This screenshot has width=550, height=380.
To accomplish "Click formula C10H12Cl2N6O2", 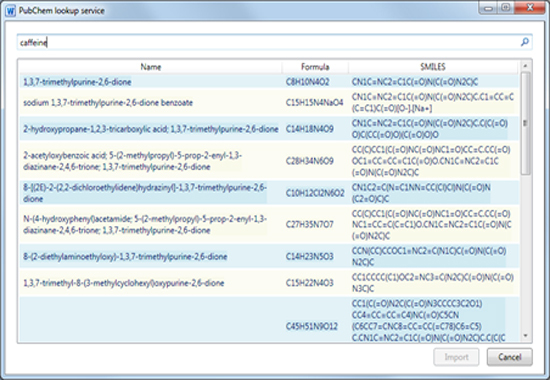I will [x=315, y=193].
